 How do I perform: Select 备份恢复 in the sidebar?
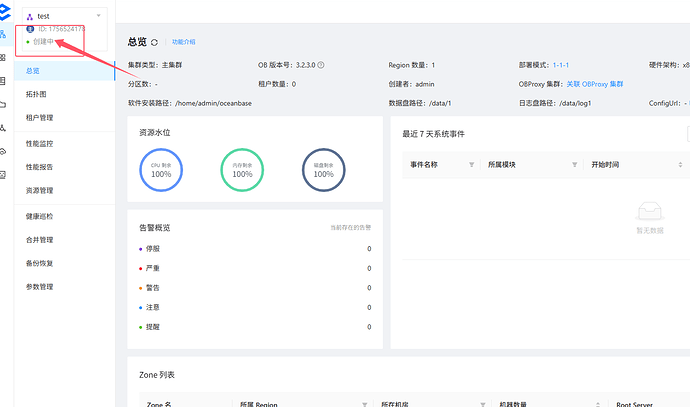[x=40, y=263]
